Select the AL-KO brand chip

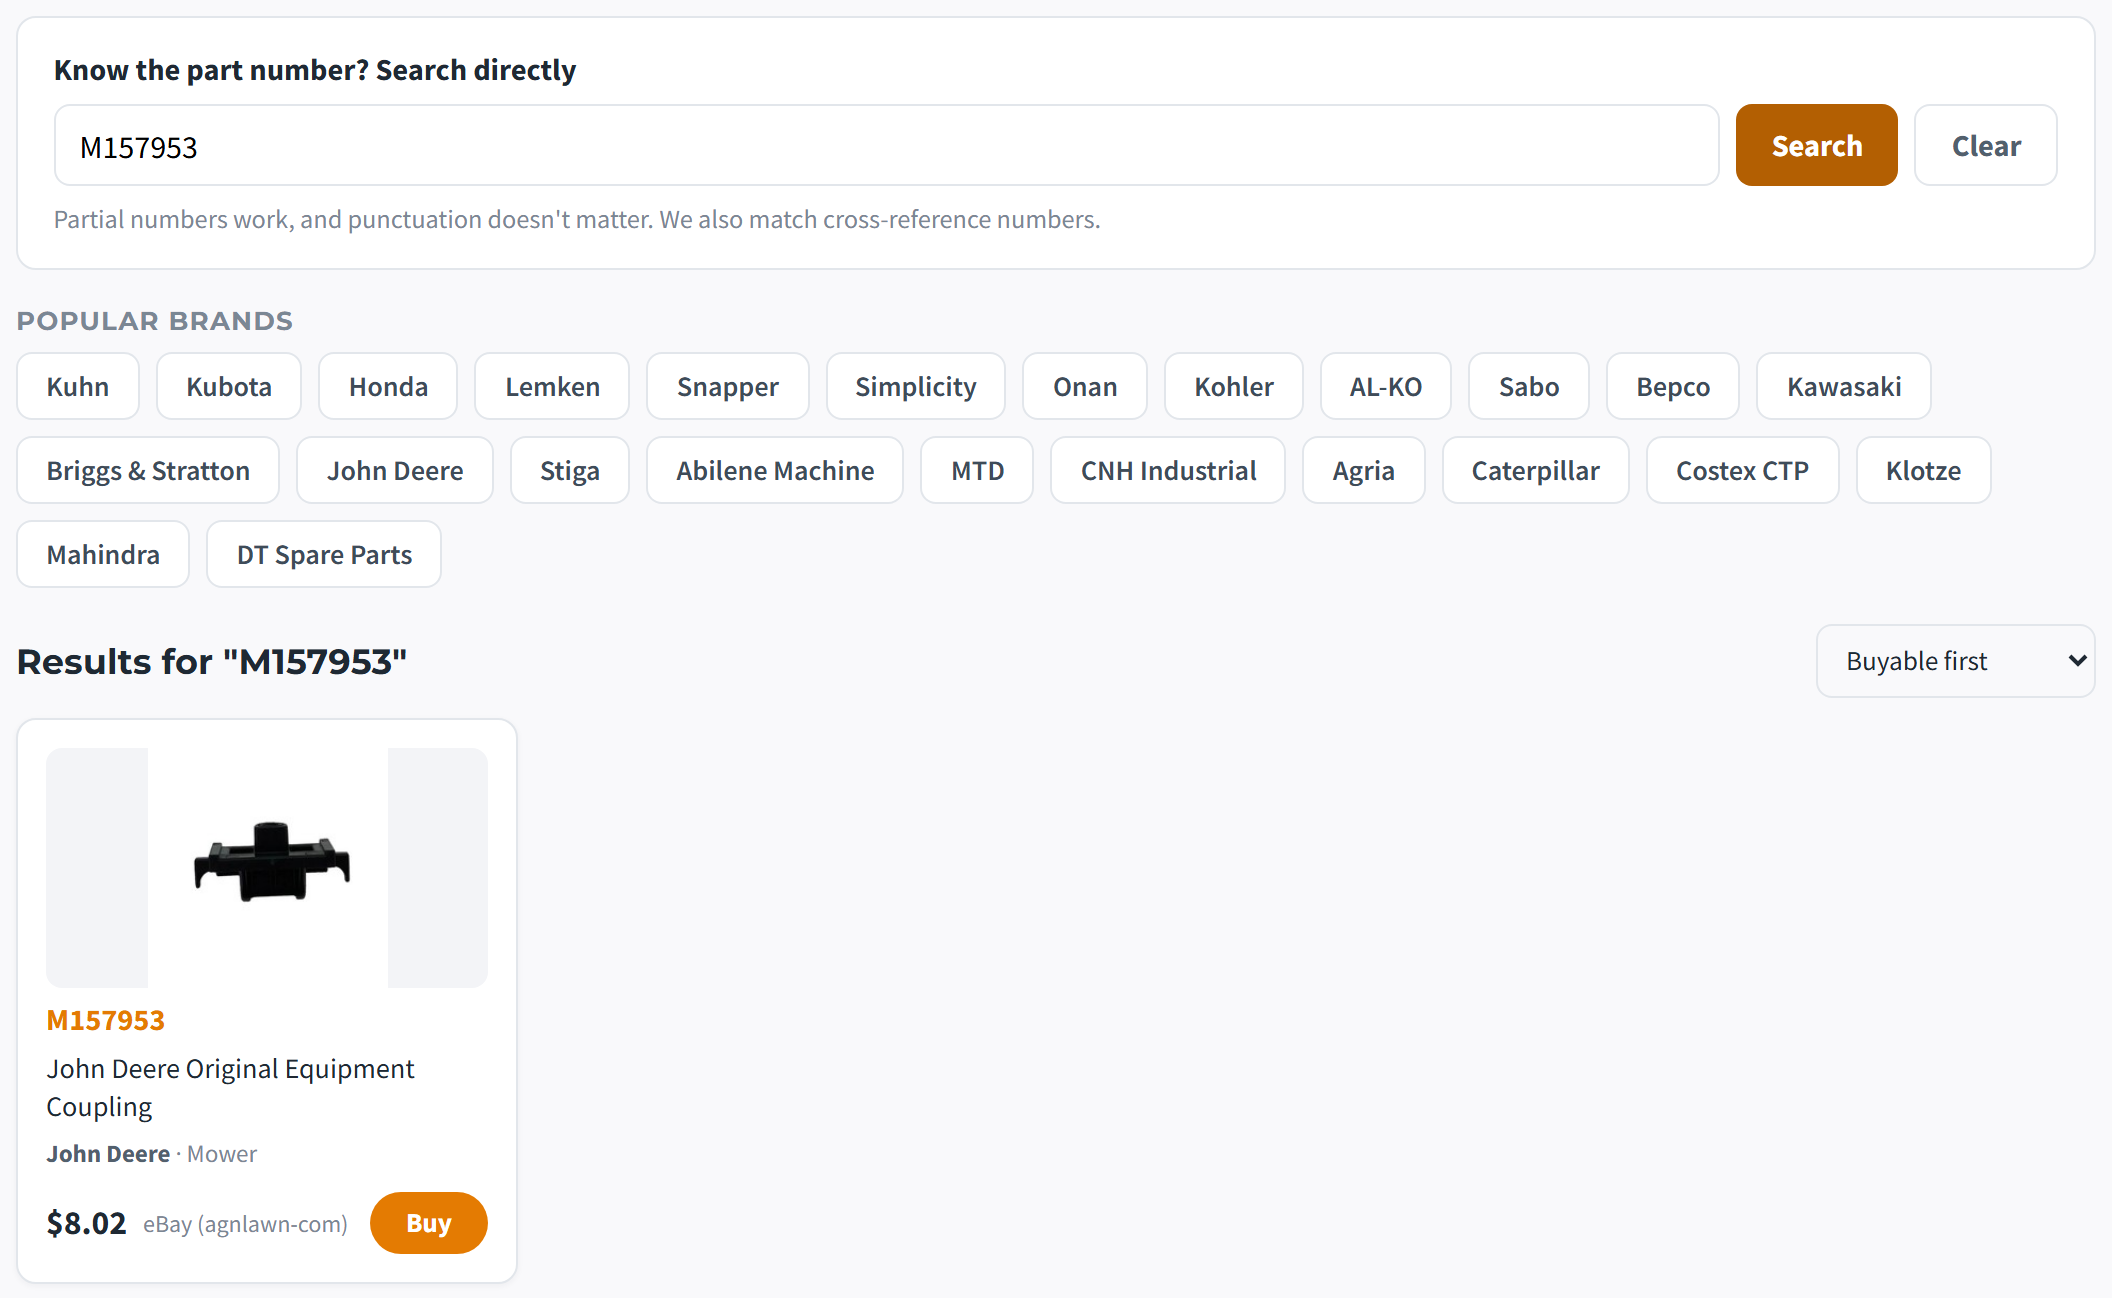tap(1386, 387)
